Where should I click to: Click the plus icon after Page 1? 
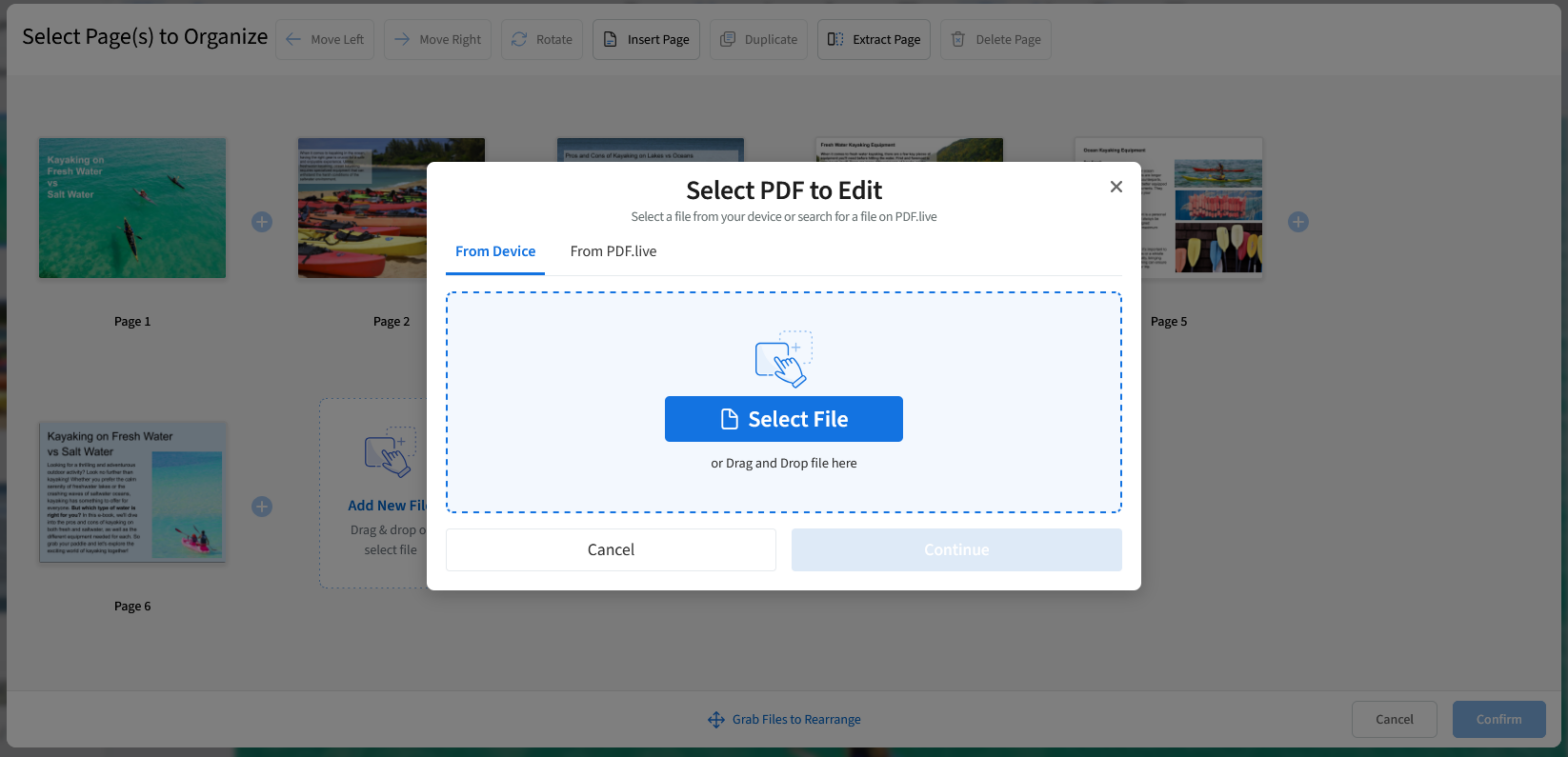[x=262, y=222]
